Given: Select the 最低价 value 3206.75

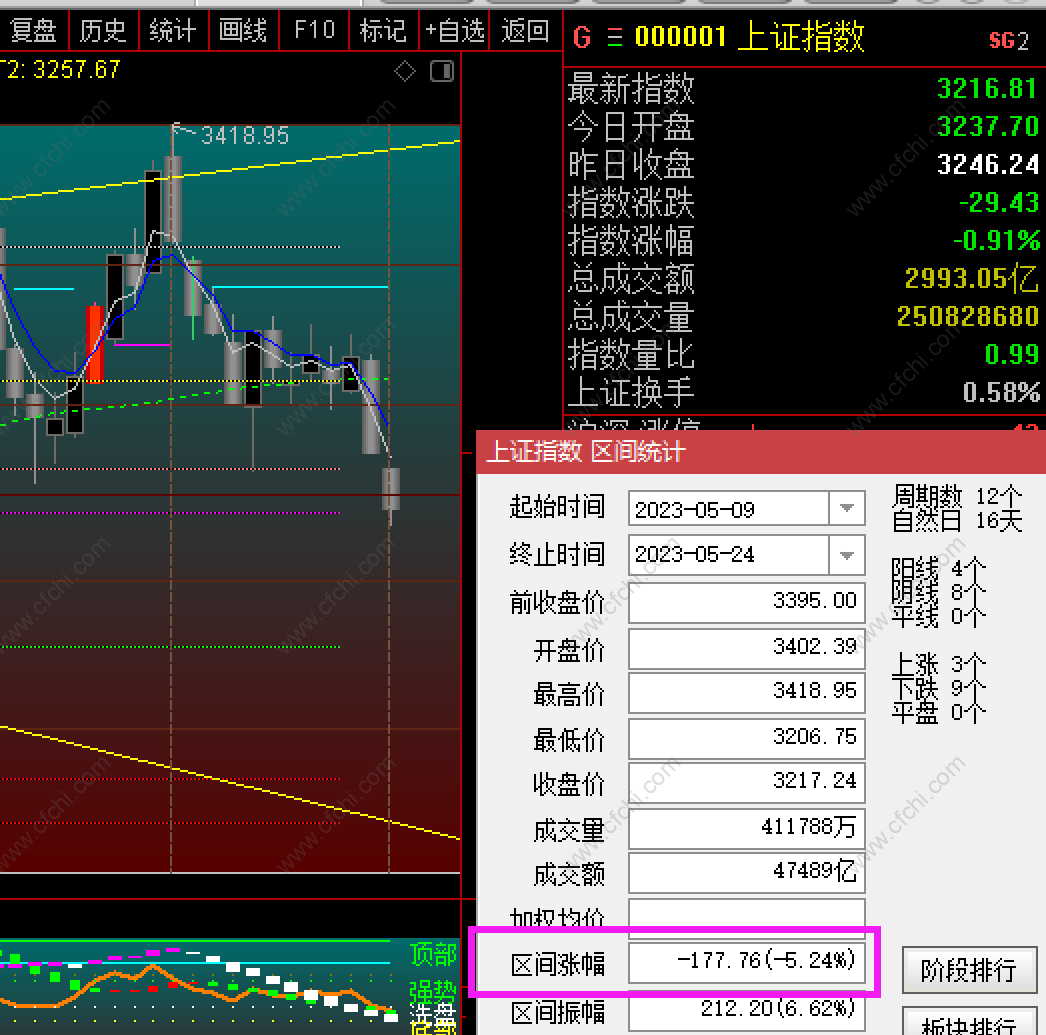Looking at the screenshot, I should pyautogui.click(x=746, y=738).
